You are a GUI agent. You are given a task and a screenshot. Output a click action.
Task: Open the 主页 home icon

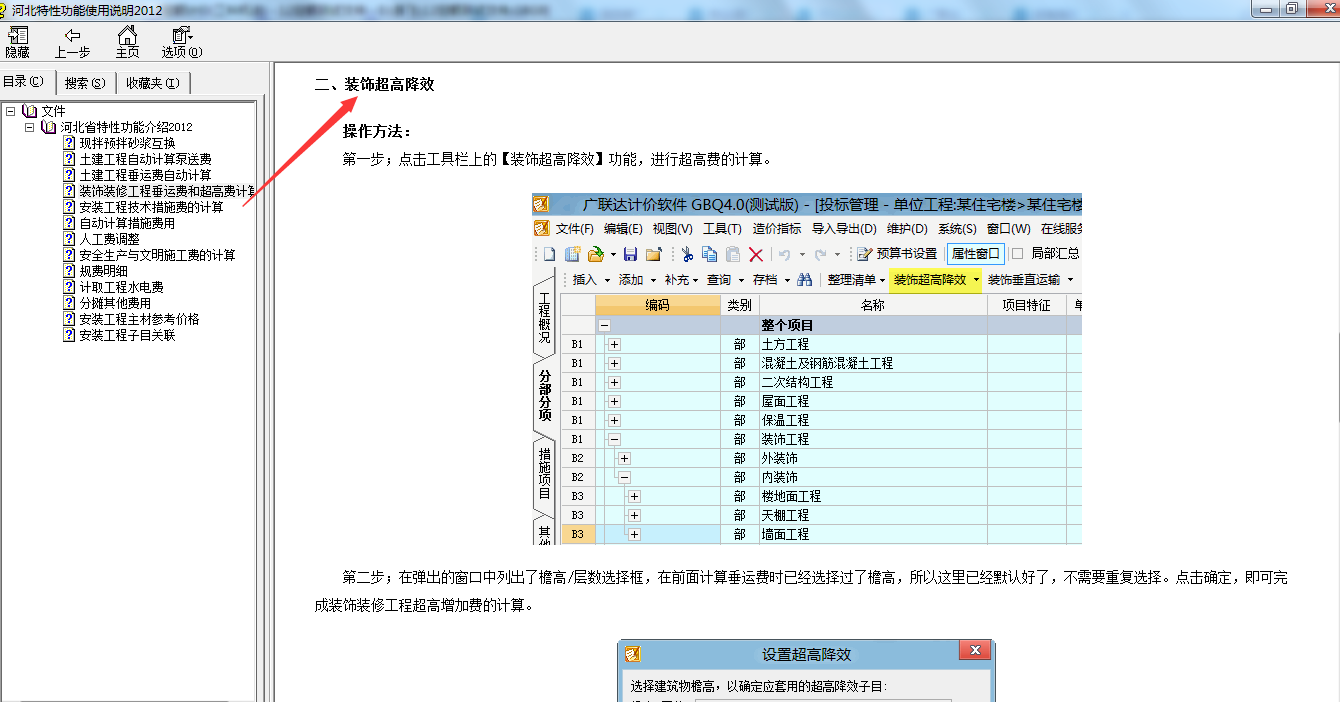pyautogui.click(x=127, y=36)
